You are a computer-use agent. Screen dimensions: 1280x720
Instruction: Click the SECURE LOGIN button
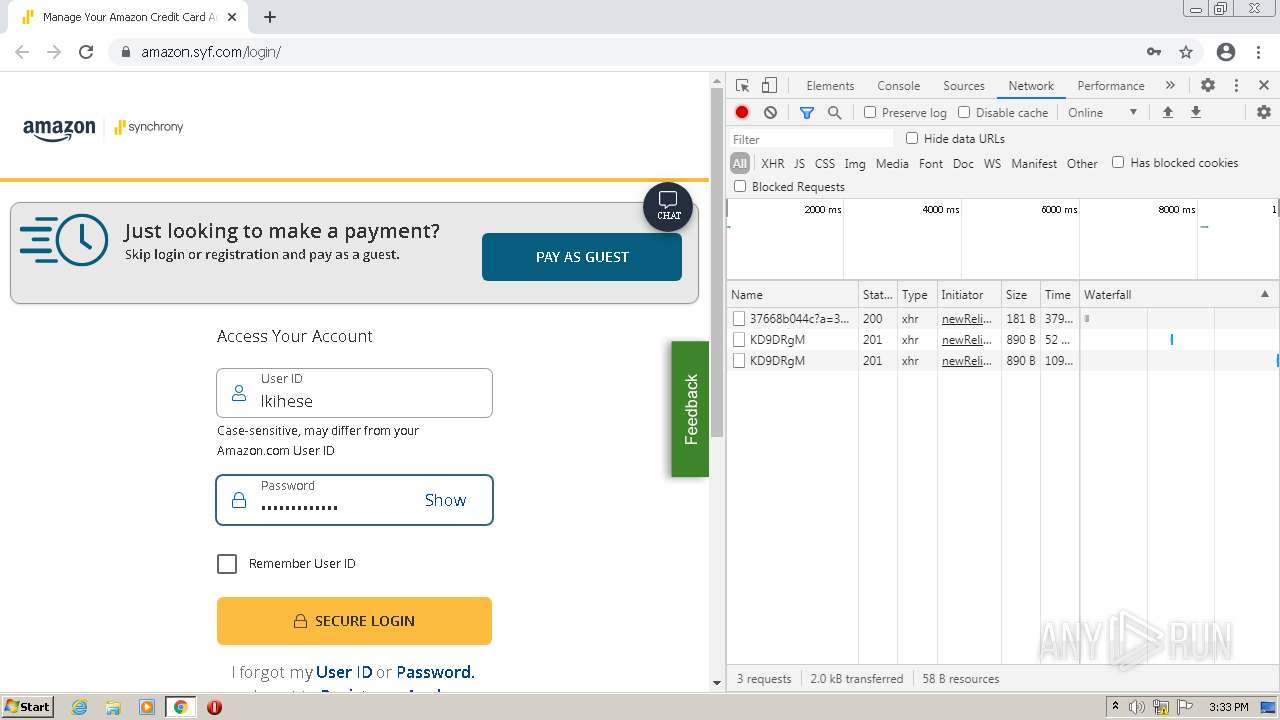[x=354, y=621]
